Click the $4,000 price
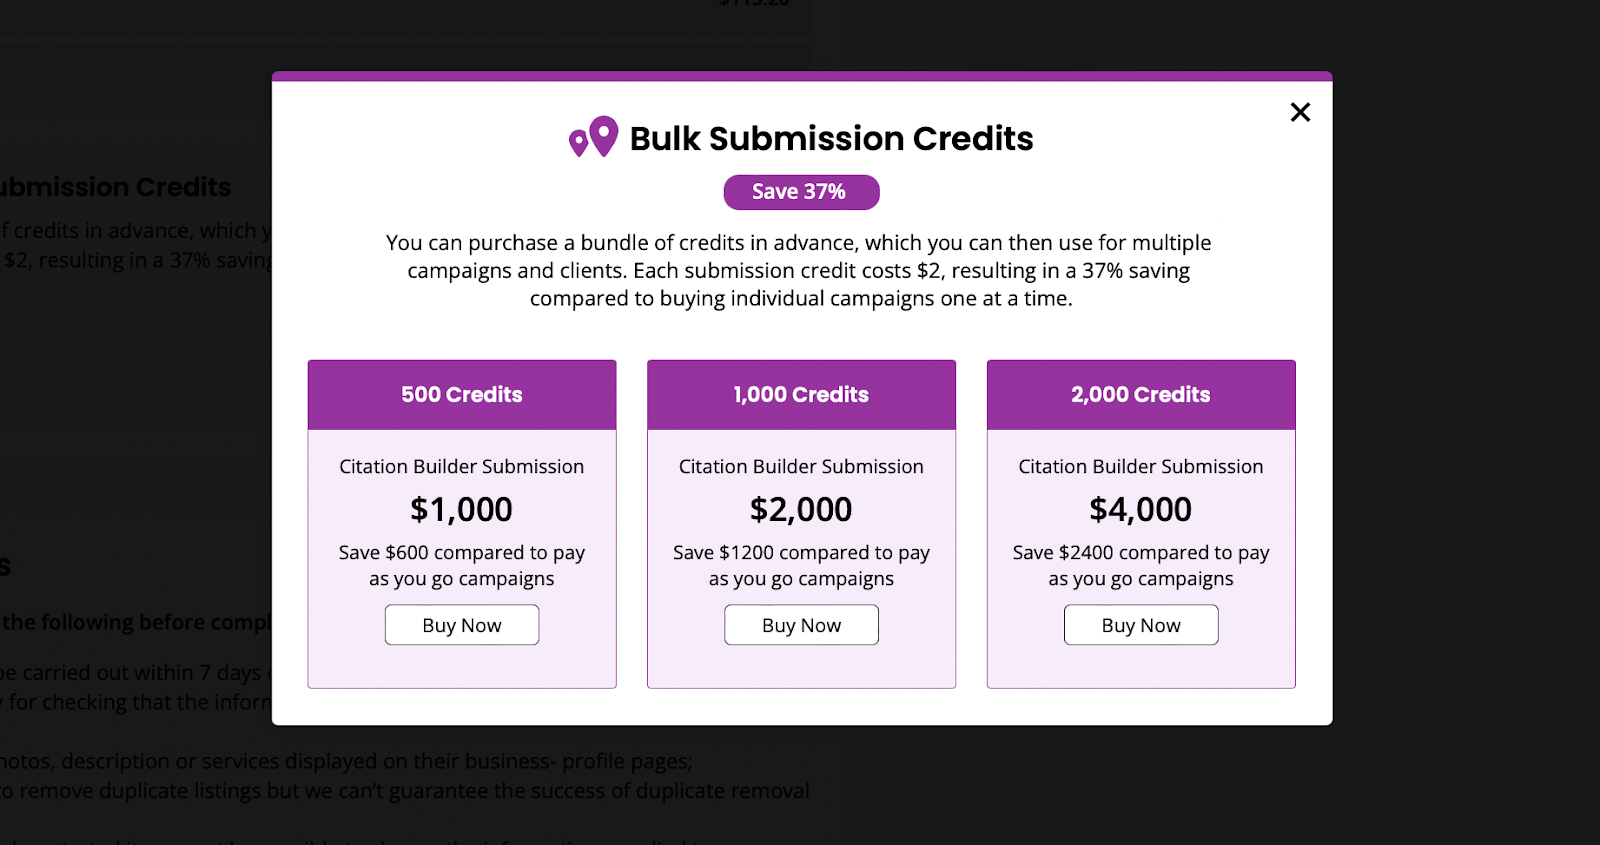The image size is (1600, 845). click(x=1141, y=510)
